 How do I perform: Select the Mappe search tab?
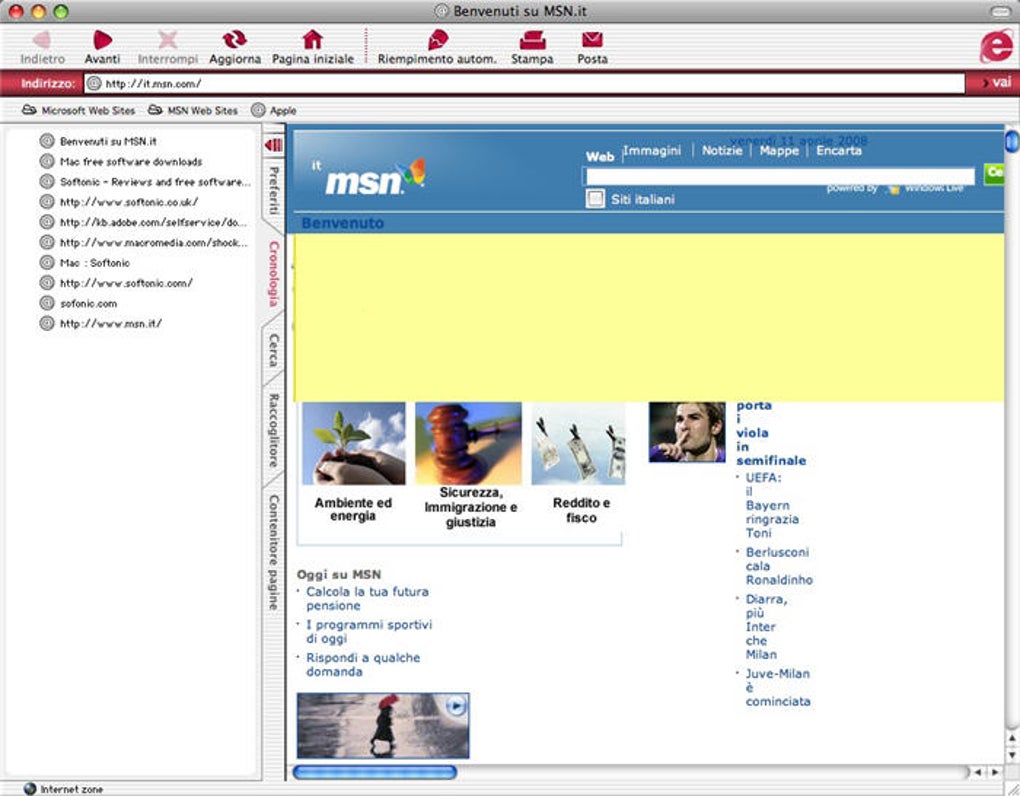click(x=779, y=150)
